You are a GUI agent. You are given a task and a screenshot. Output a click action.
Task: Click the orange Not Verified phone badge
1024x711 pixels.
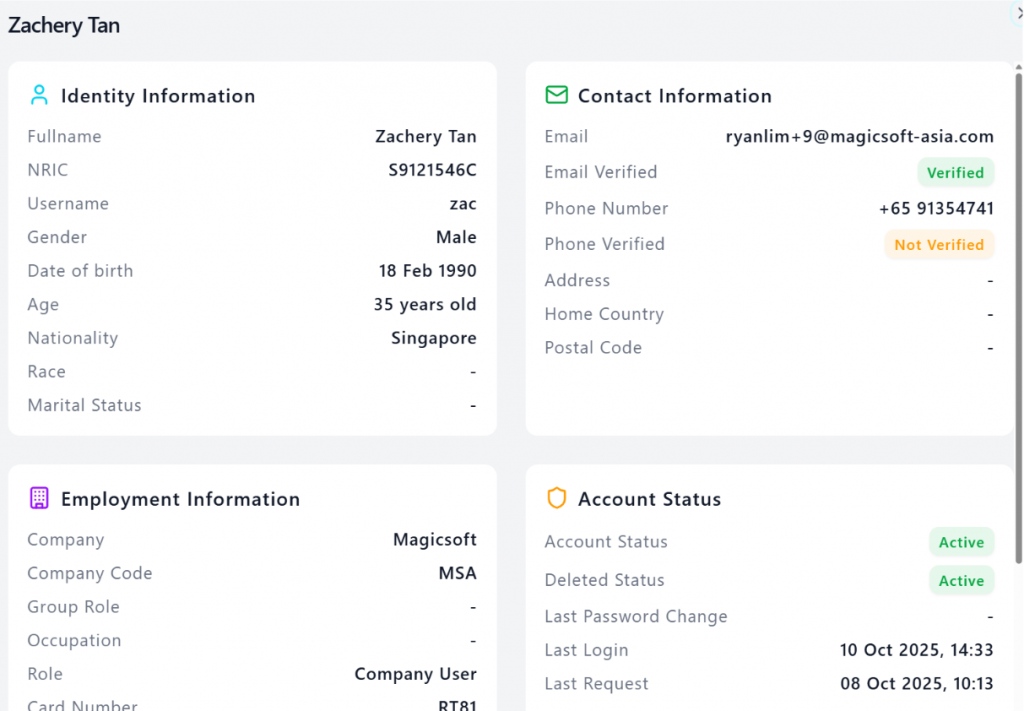tap(938, 245)
